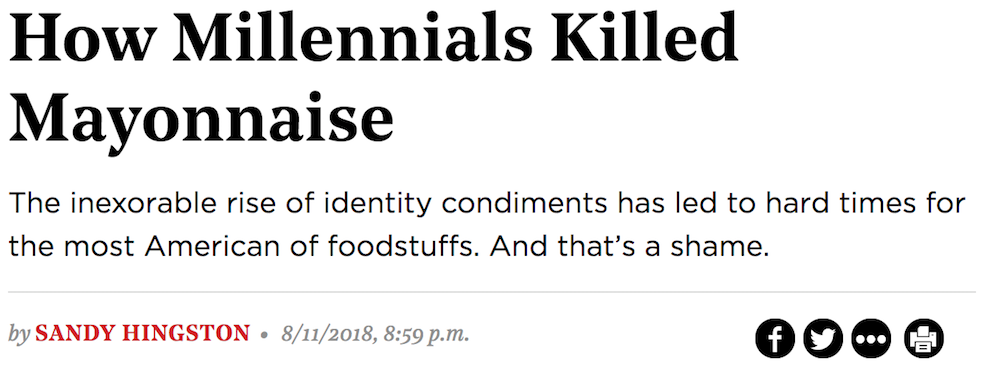Image resolution: width=1000 pixels, height=380 pixels.
Task: Open author page for Sandy Hingston
Action: [x=142, y=333]
